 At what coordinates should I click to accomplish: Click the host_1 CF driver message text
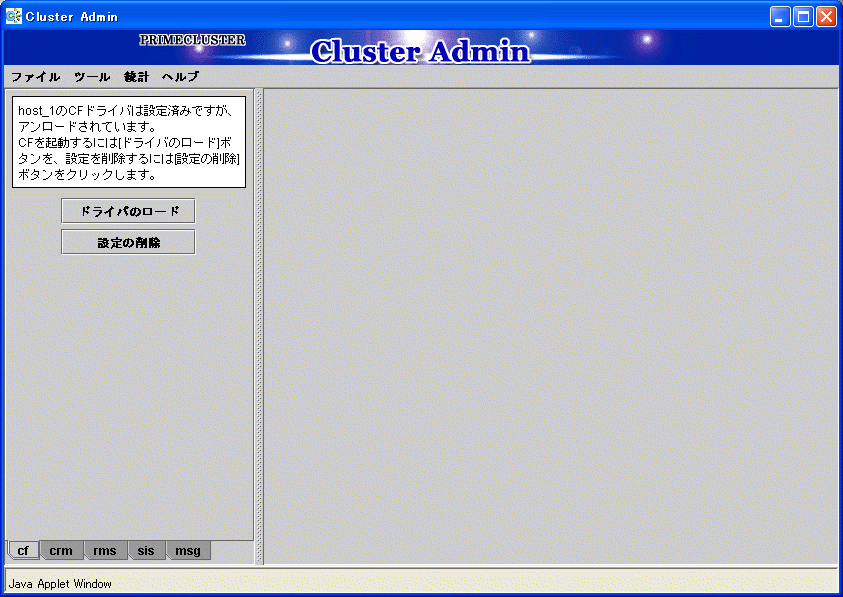pyautogui.click(x=128, y=142)
